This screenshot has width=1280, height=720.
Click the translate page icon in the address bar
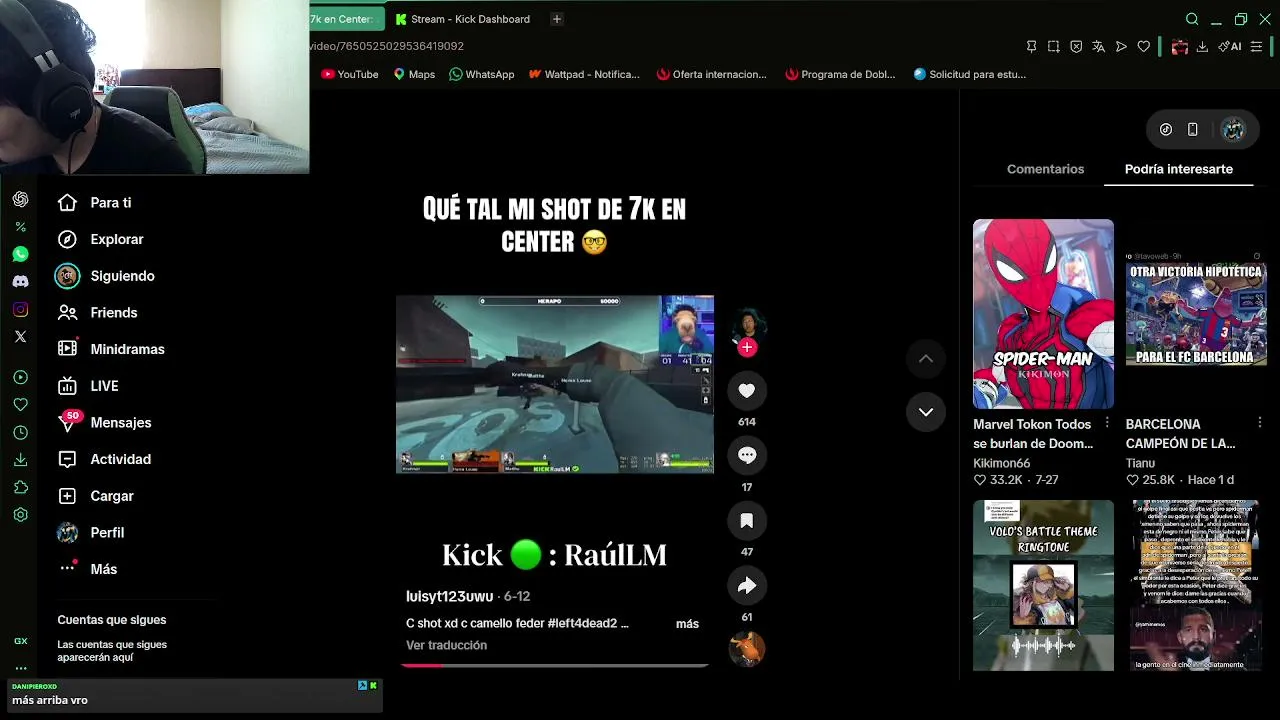pos(1099,46)
